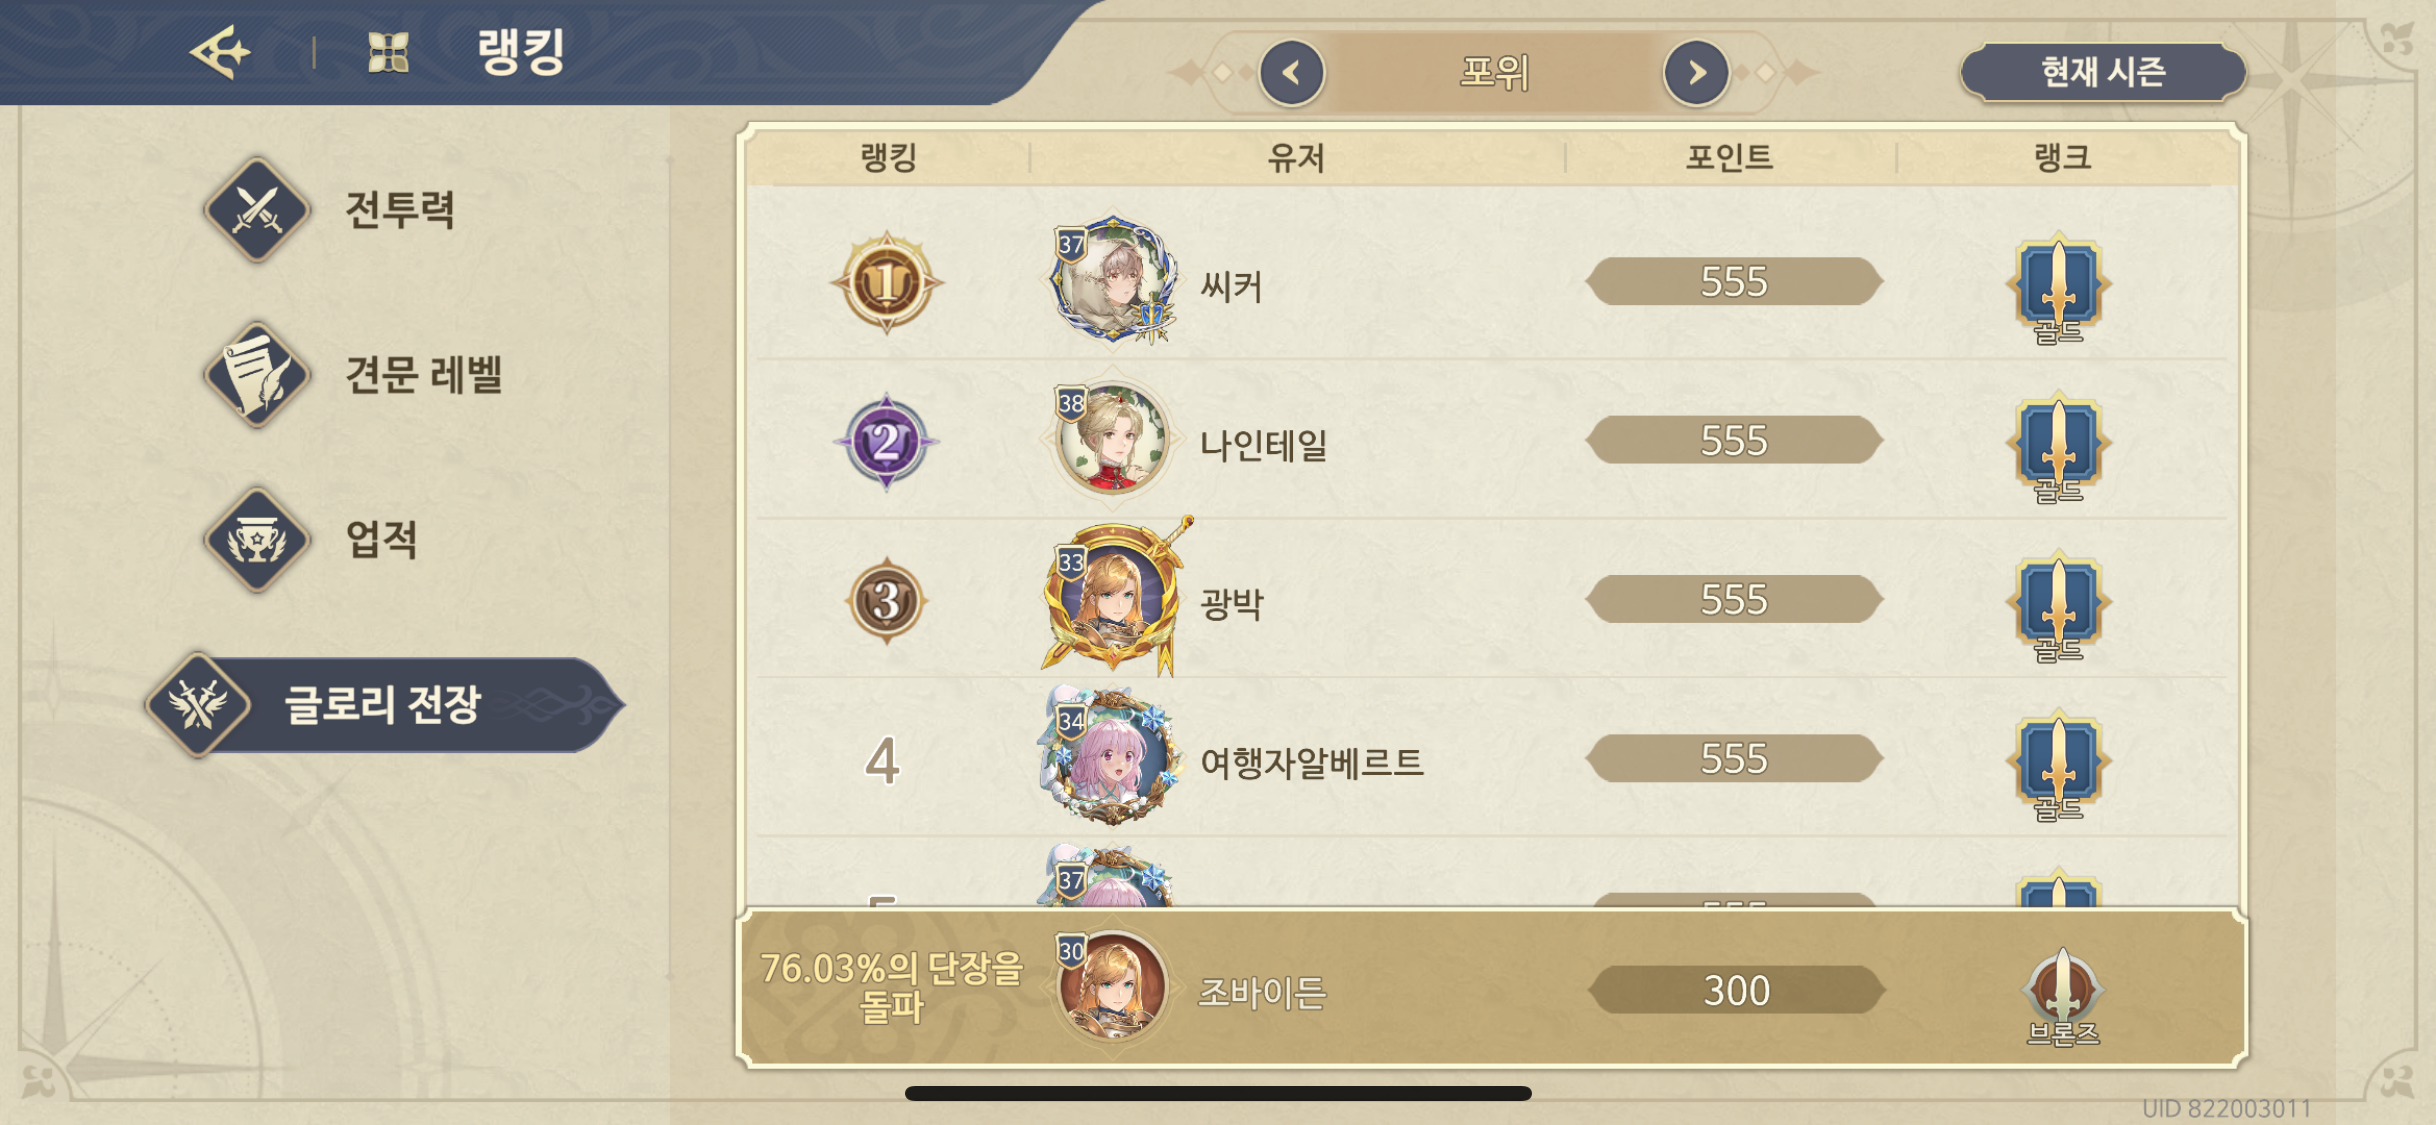This screenshot has width=2436, height=1125.
Task: Tap the 여행자알베르트 user name
Action: click(1311, 762)
